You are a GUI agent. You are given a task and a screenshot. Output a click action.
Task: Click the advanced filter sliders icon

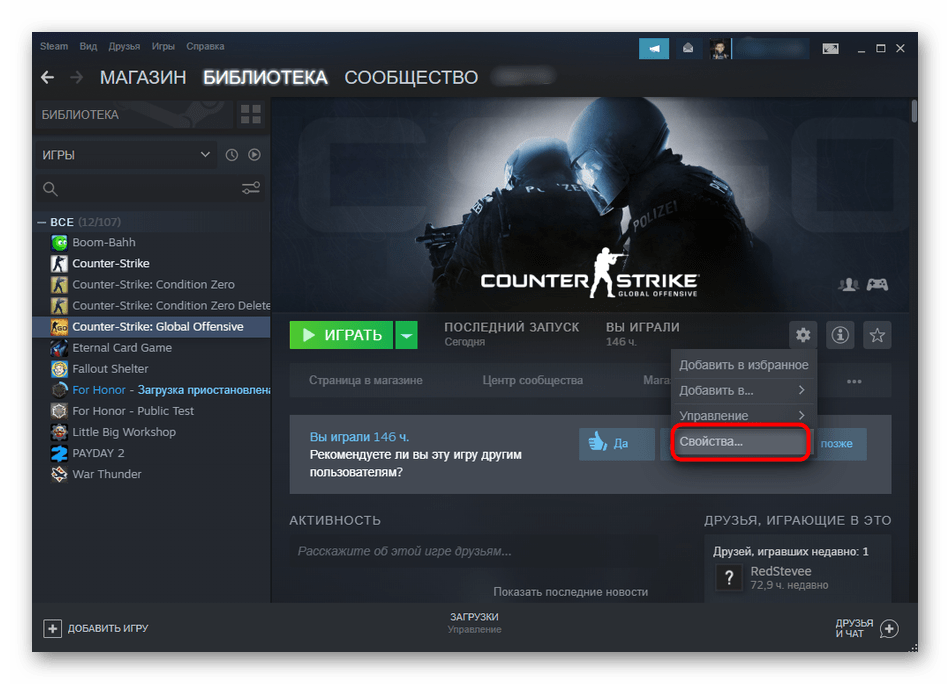(251, 188)
